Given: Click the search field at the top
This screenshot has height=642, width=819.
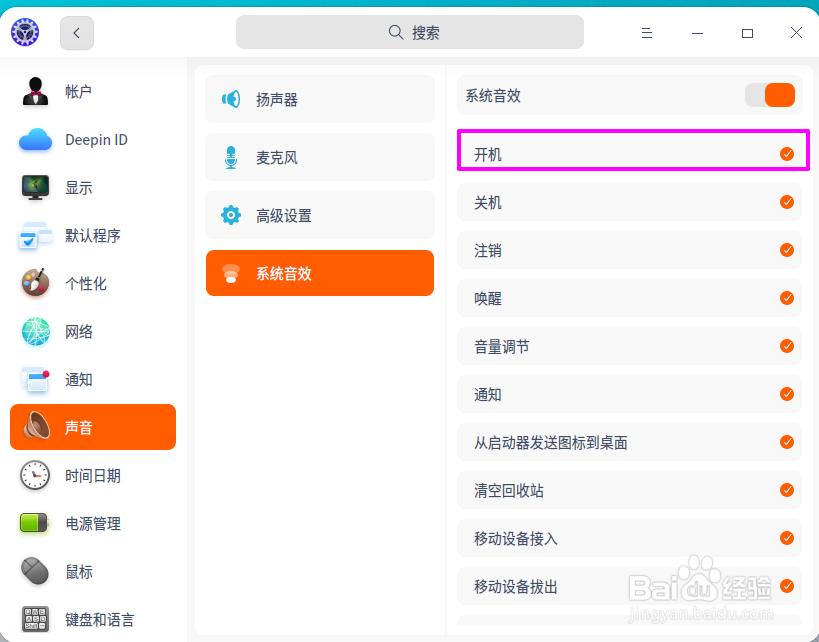Looking at the screenshot, I should [x=409, y=32].
